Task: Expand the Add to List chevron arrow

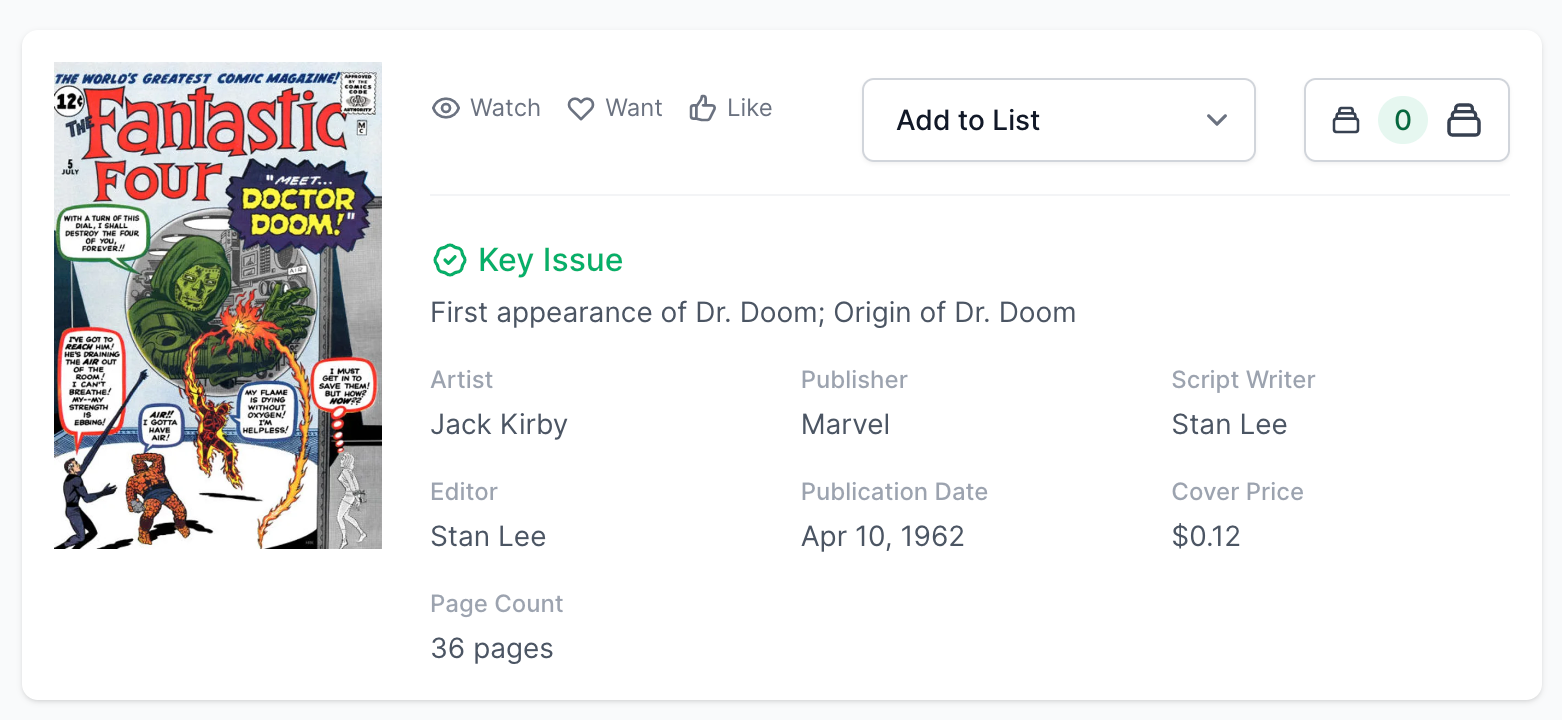Action: (x=1216, y=120)
